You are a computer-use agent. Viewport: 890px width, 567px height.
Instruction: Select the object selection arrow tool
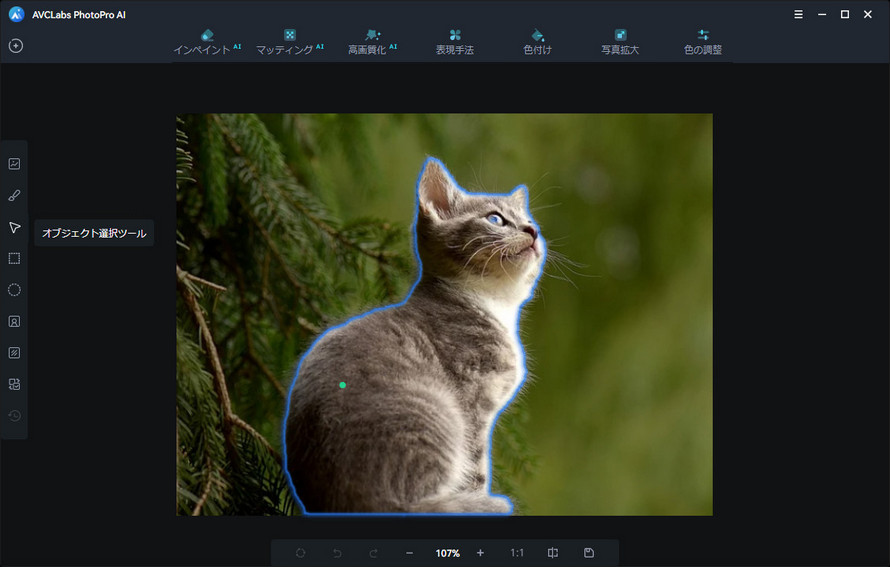pos(14,228)
